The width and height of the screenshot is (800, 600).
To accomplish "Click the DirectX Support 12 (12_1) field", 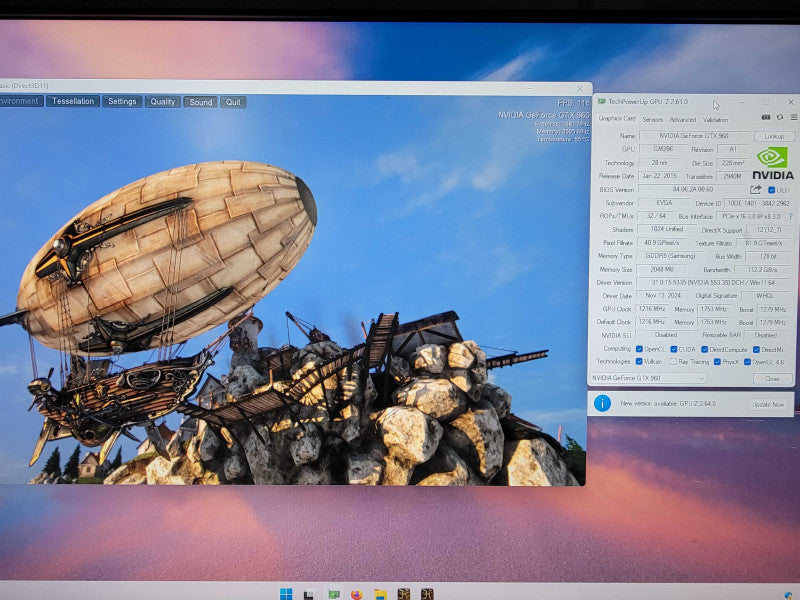I will (768, 230).
